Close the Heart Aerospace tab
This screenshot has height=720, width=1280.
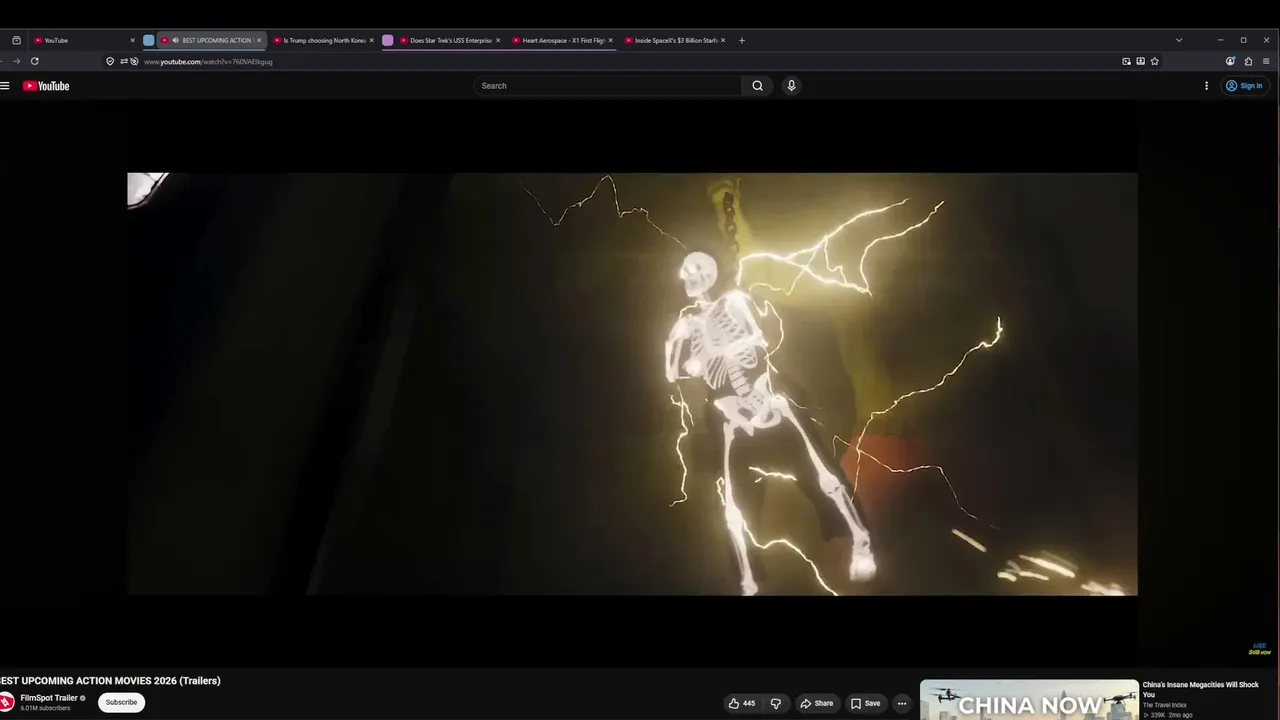pos(610,40)
